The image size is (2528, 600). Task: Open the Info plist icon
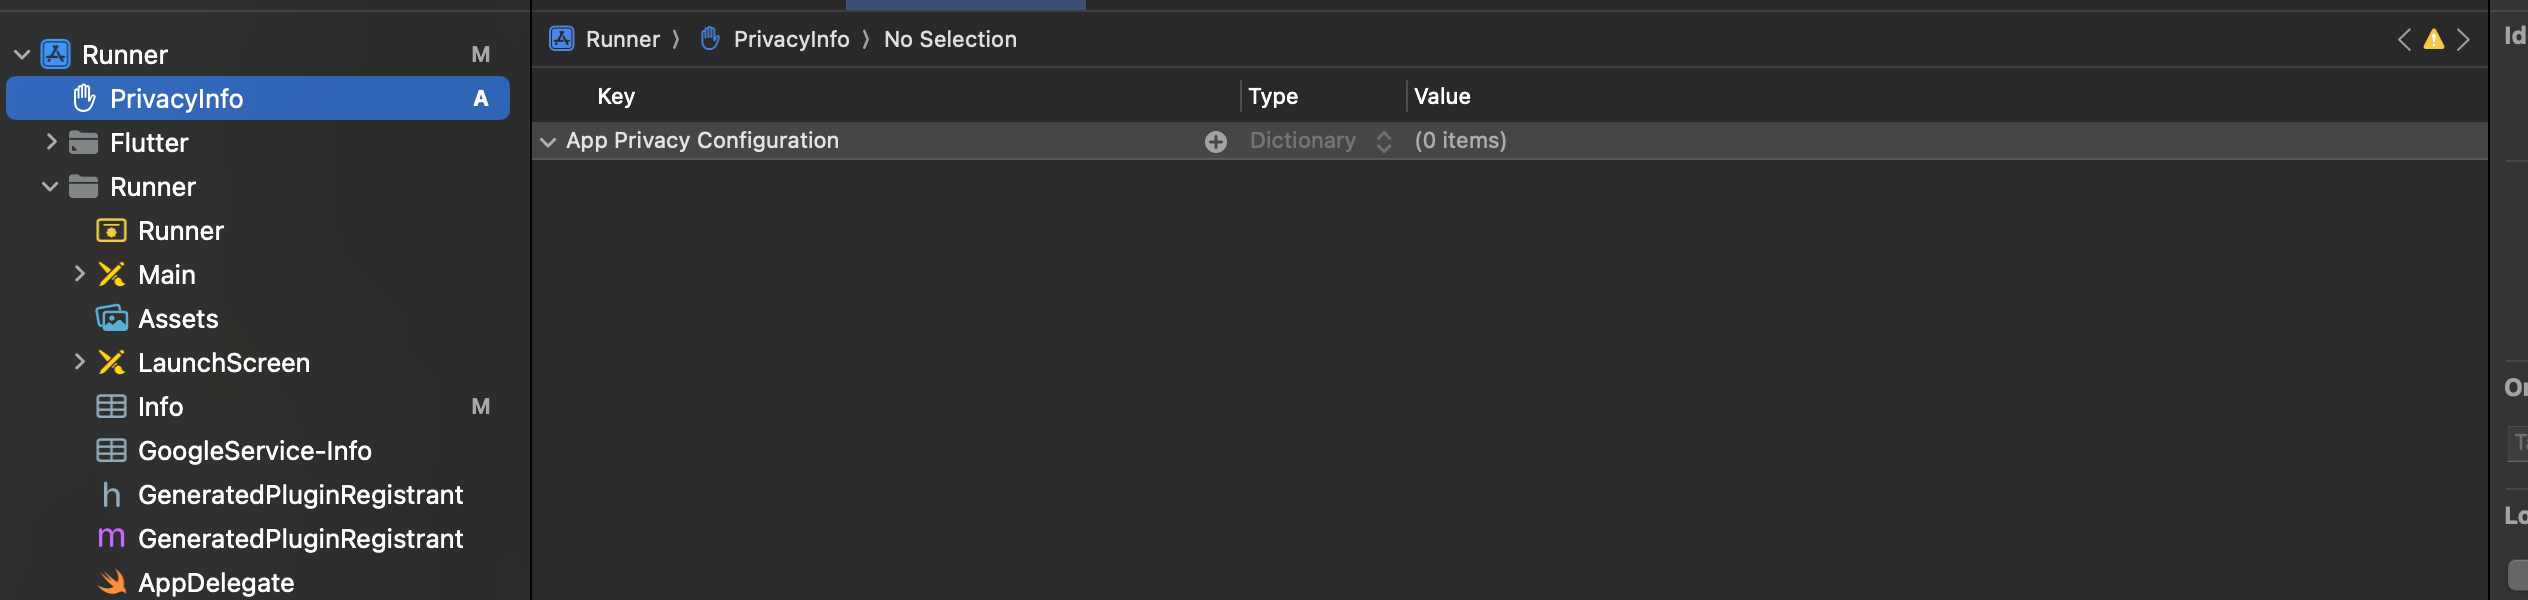click(111, 406)
